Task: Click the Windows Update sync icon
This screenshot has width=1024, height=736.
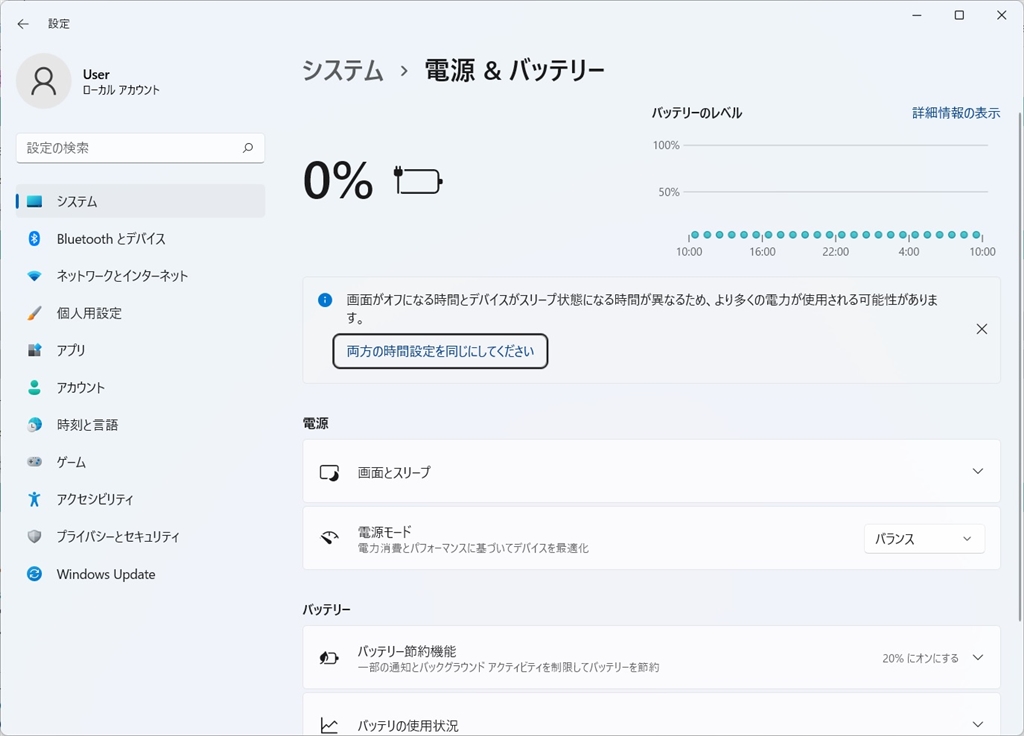Action: [34, 574]
